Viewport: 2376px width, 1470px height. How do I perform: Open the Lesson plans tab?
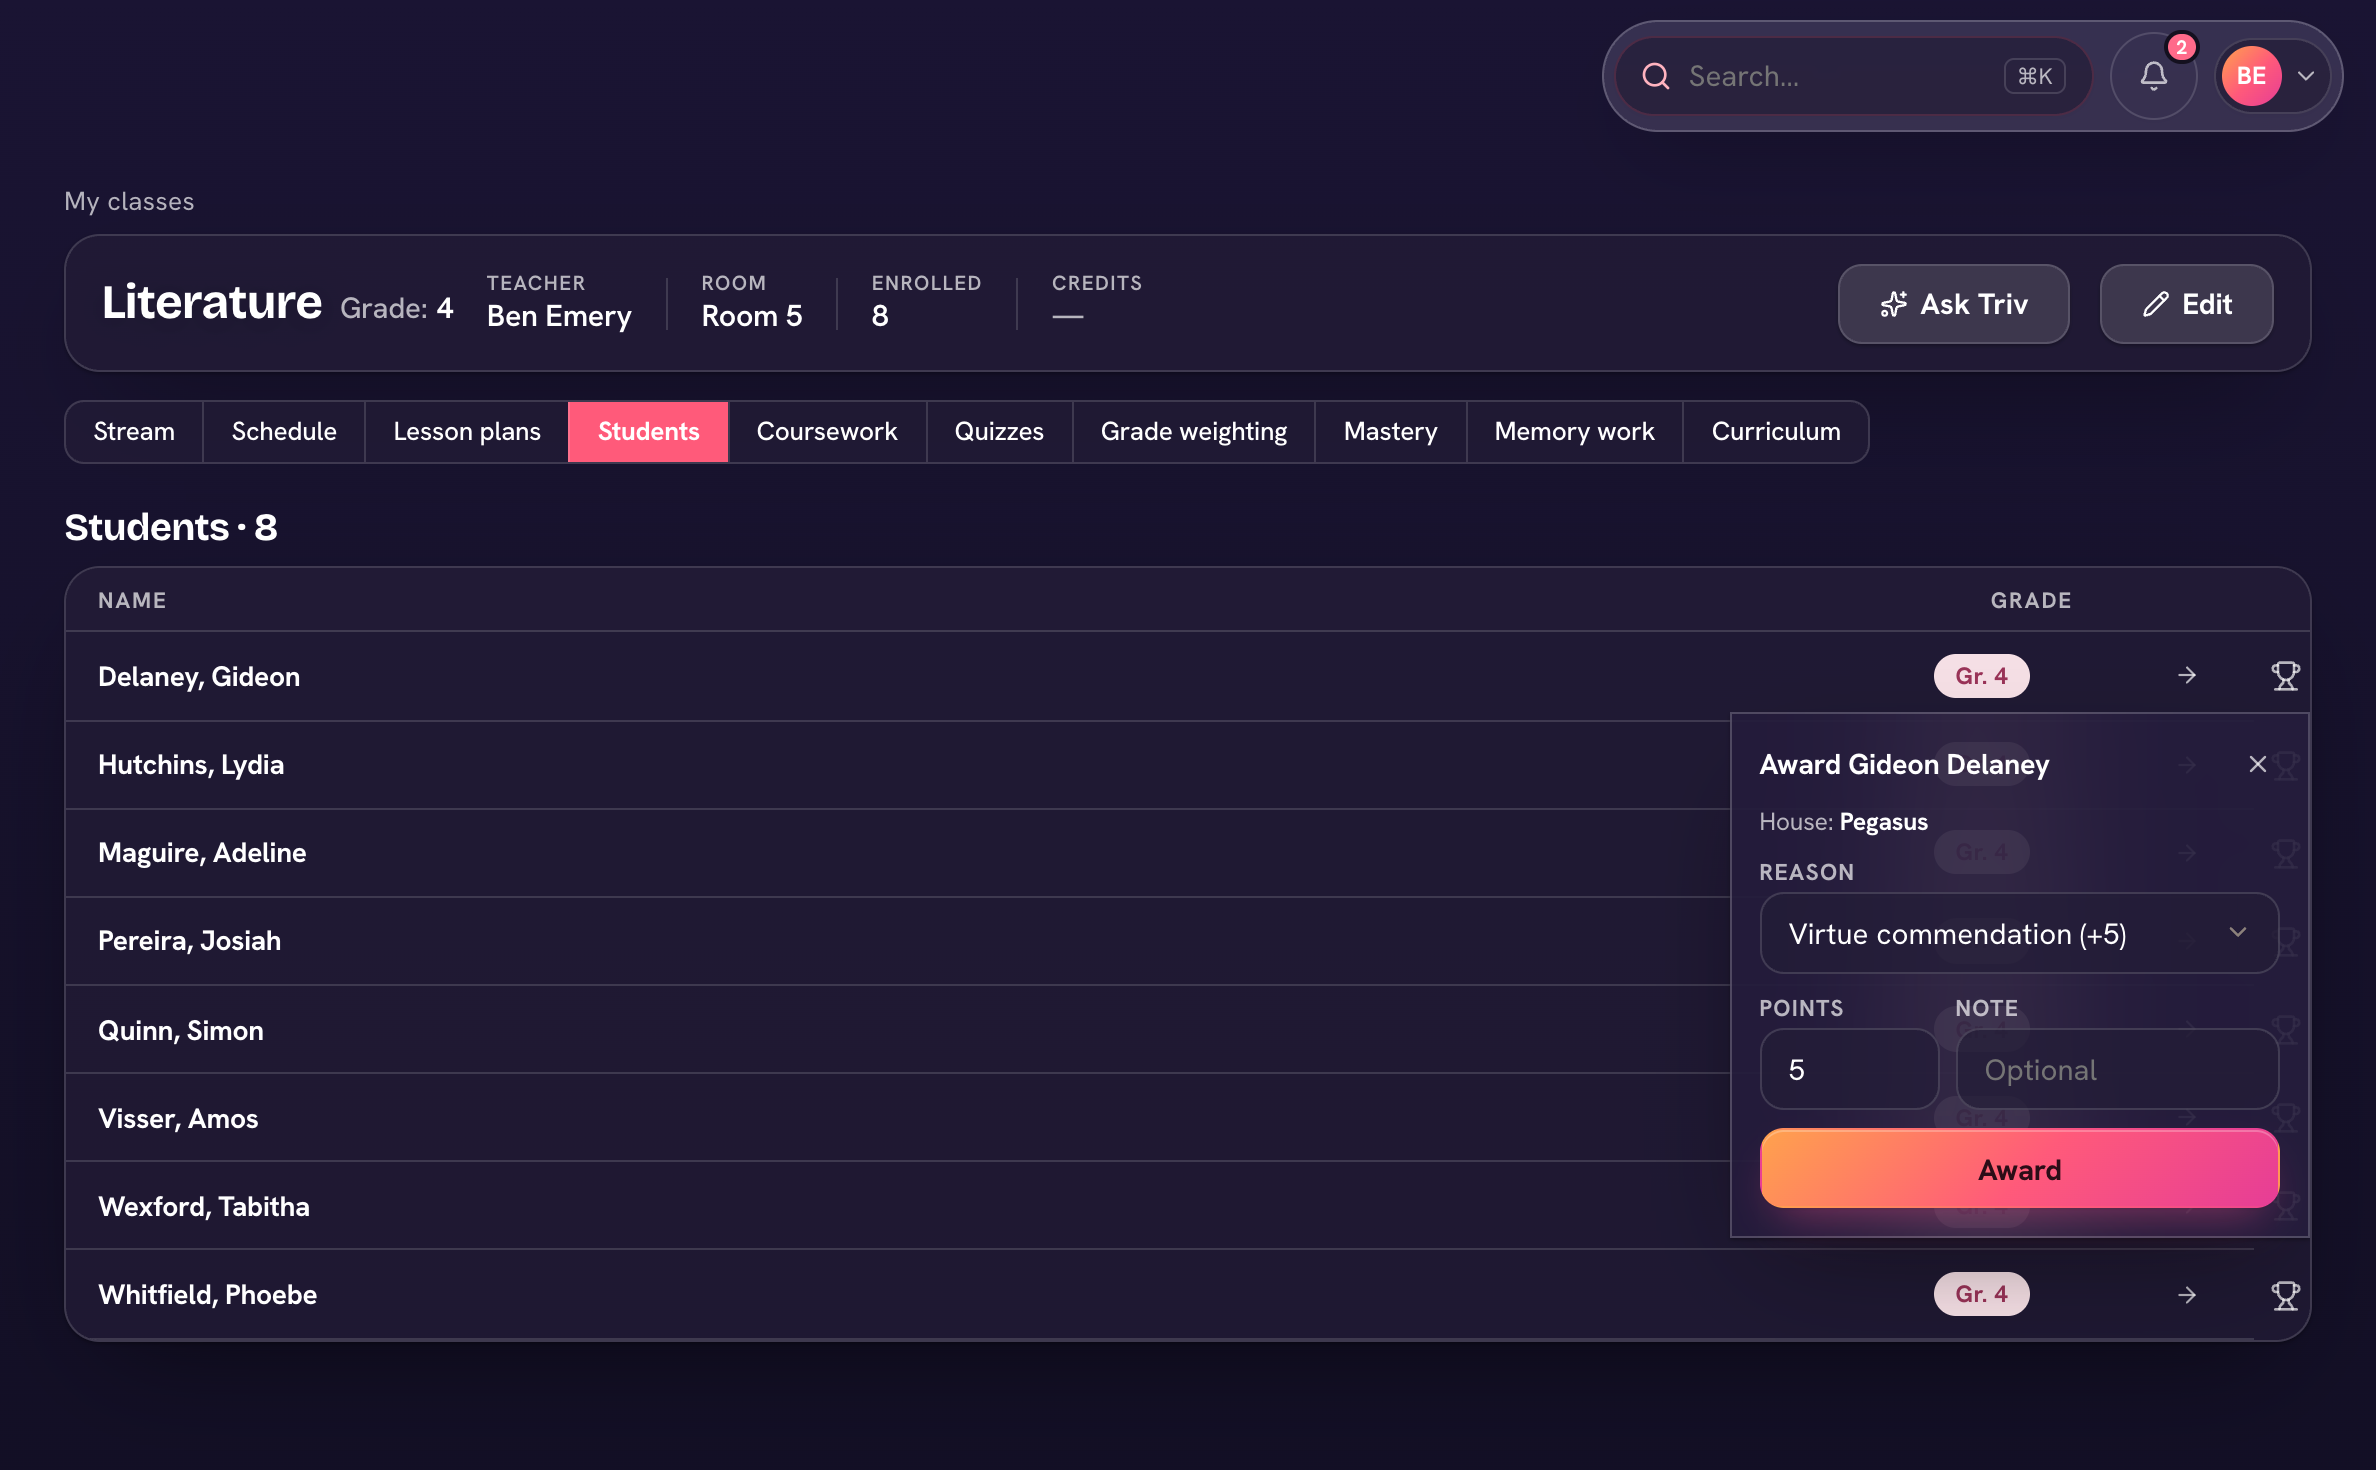pos(467,432)
